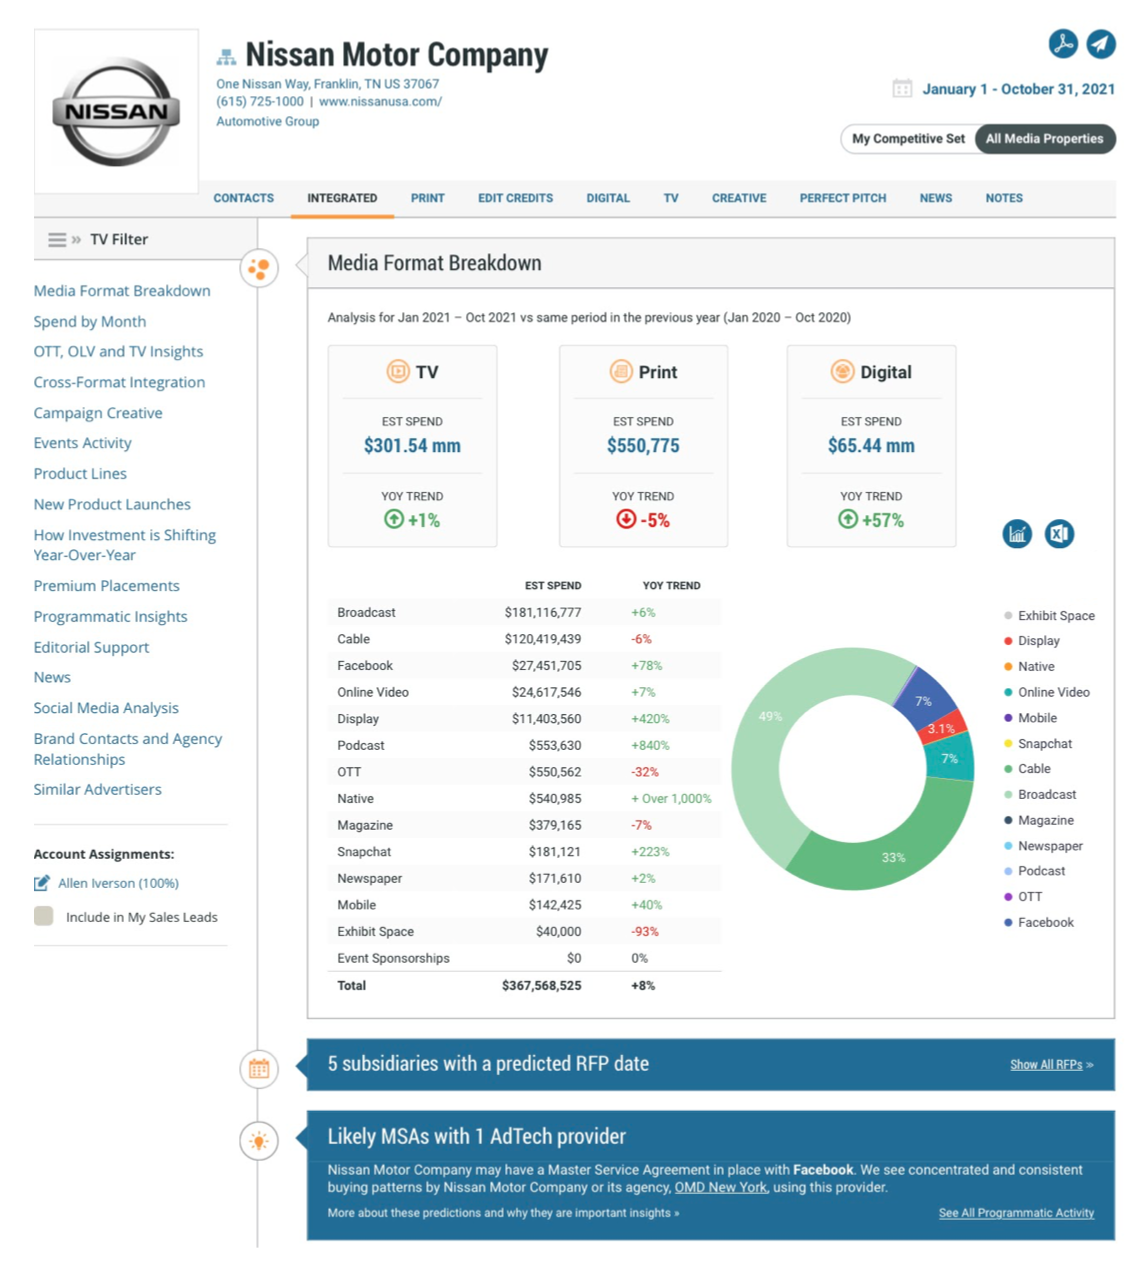
Task: Click the Print downward trend arrow
Action: click(626, 519)
